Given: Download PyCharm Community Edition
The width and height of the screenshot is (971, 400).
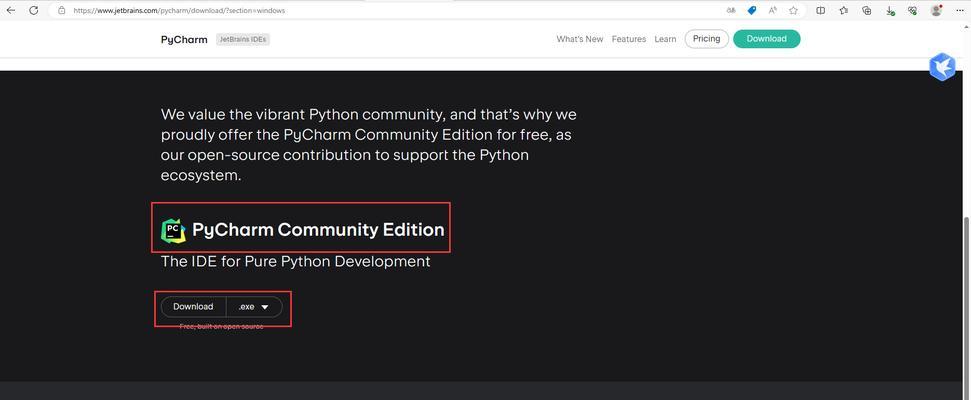Looking at the screenshot, I should [193, 307].
